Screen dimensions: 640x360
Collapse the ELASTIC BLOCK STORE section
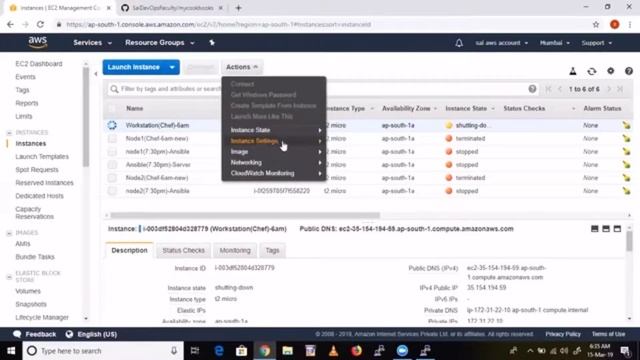9,277
